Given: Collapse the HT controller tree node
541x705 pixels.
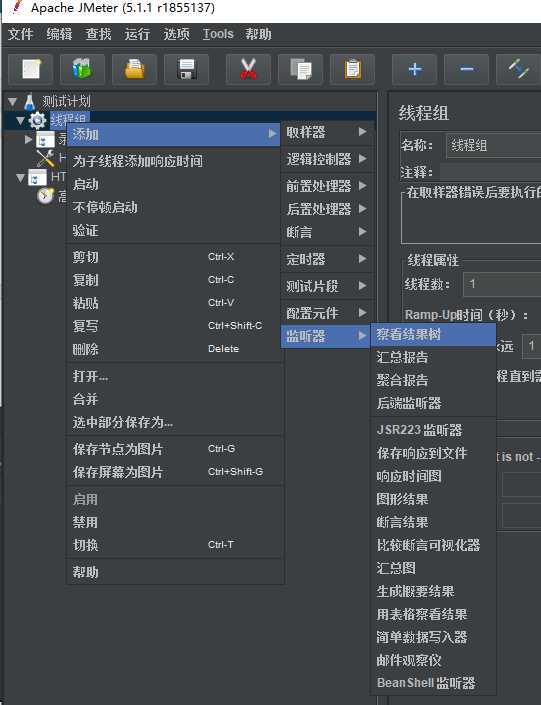Looking at the screenshot, I should click(20, 177).
